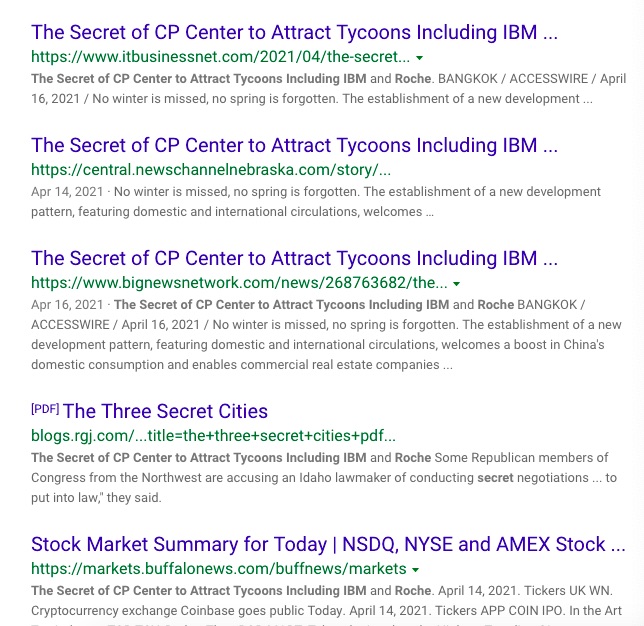Expand the arrow beside markets.buffalonews.com URL
Viewport: 644px width, 626px height.
(x=416, y=570)
